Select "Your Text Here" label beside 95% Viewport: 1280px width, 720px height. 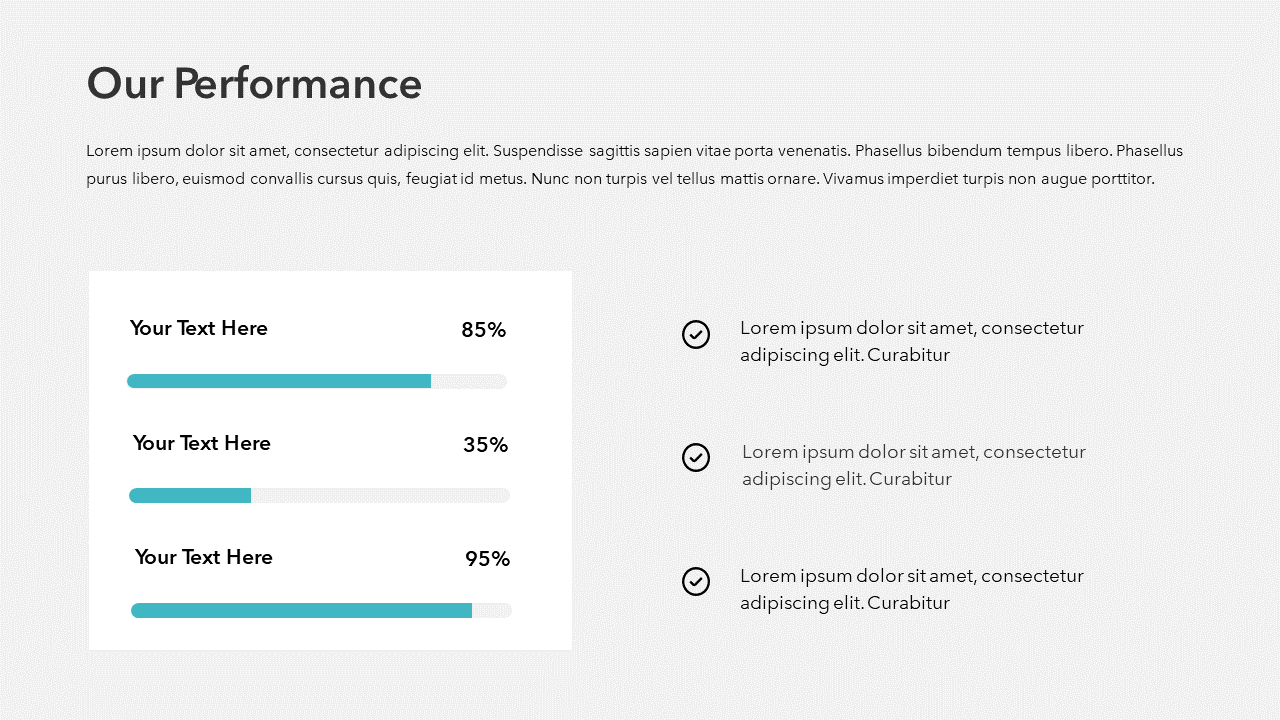(204, 557)
